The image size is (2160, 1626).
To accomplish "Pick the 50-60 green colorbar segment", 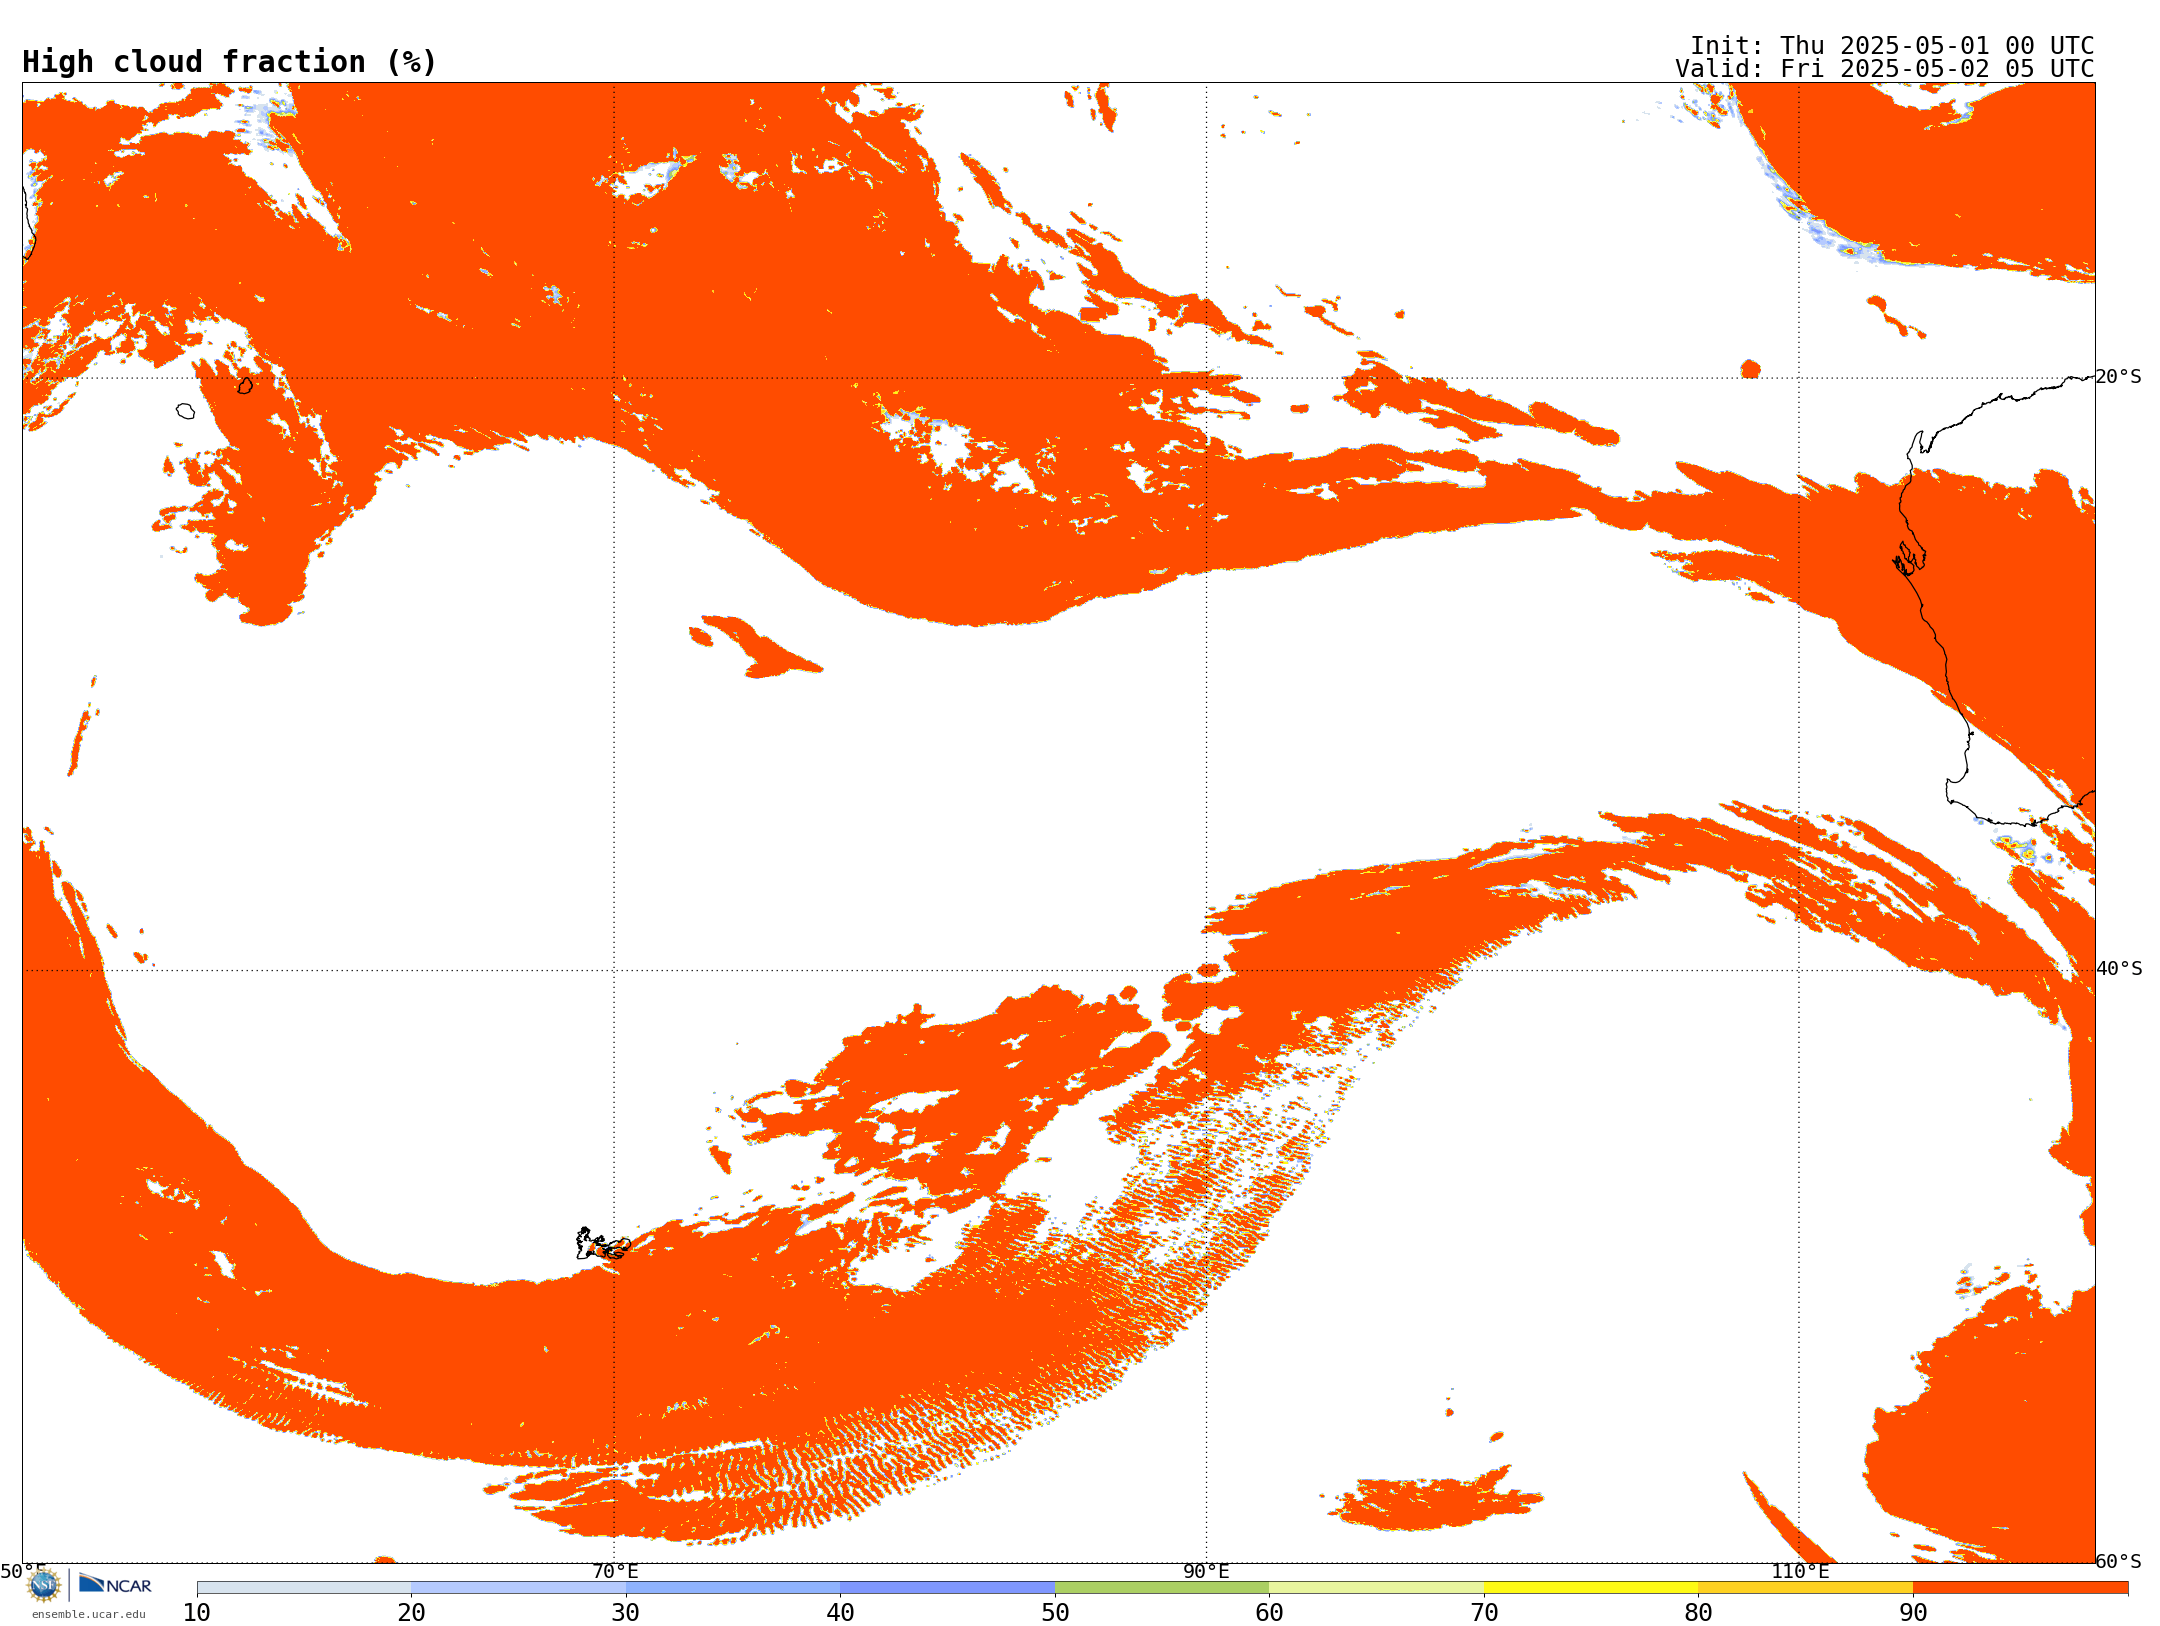I will [x=1162, y=1588].
